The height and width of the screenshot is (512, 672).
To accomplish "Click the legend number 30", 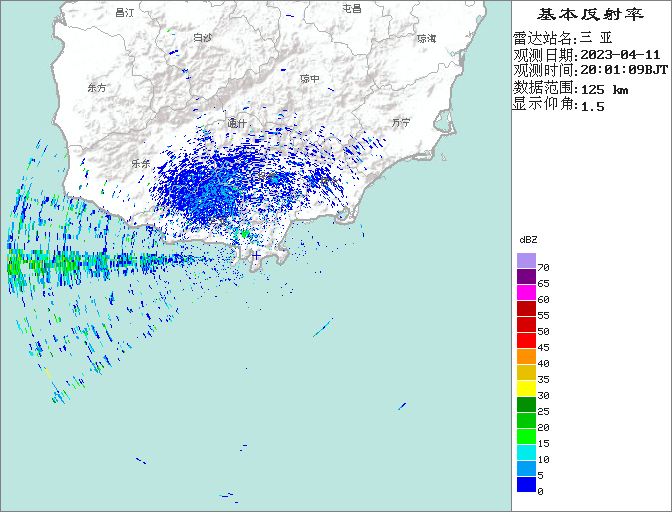I will 543,395.
